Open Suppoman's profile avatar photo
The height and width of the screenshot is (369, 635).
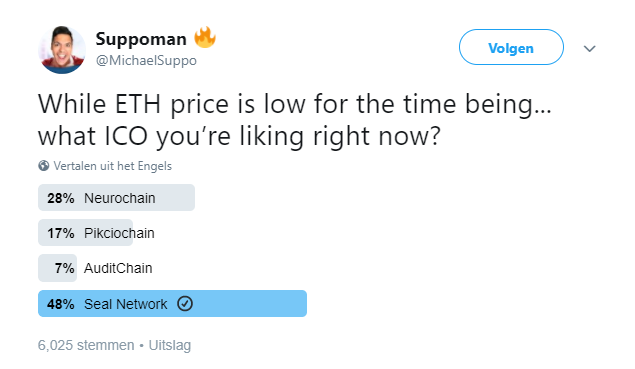coord(62,50)
